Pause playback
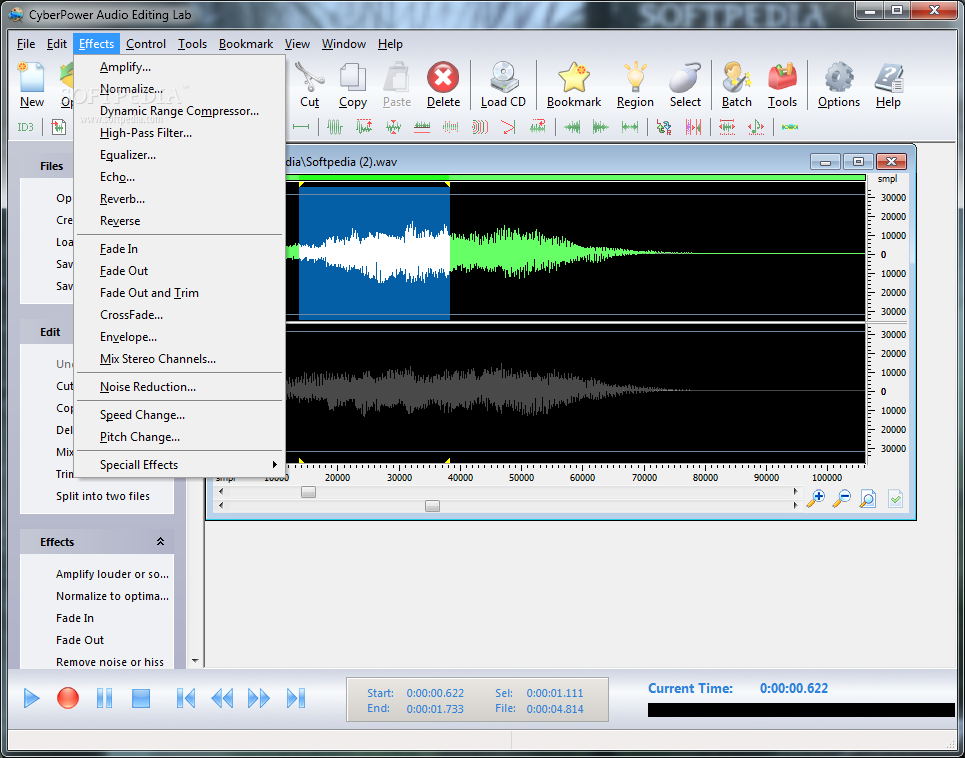Viewport: 965px width, 758px height. 105,698
